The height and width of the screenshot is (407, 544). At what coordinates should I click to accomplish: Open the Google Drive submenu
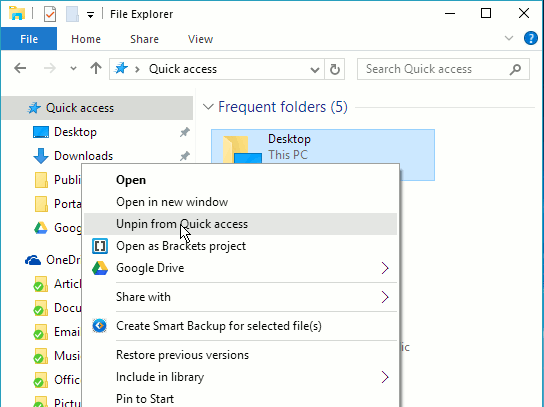point(240,268)
